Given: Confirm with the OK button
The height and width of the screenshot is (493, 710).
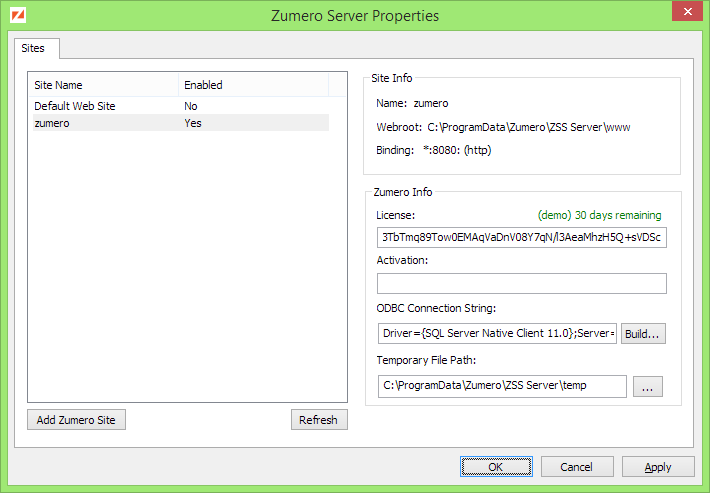Looking at the screenshot, I should [x=496, y=467].
